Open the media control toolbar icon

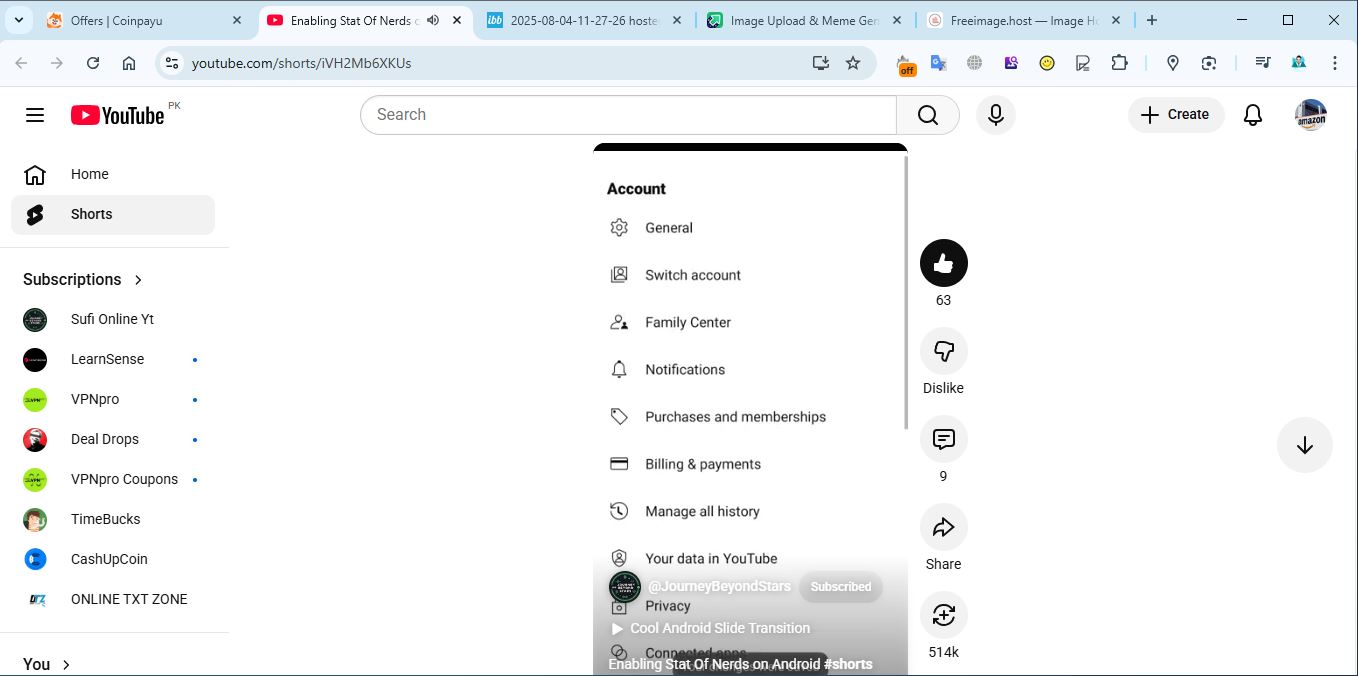pyautogui.click(x=1263, y=63)
